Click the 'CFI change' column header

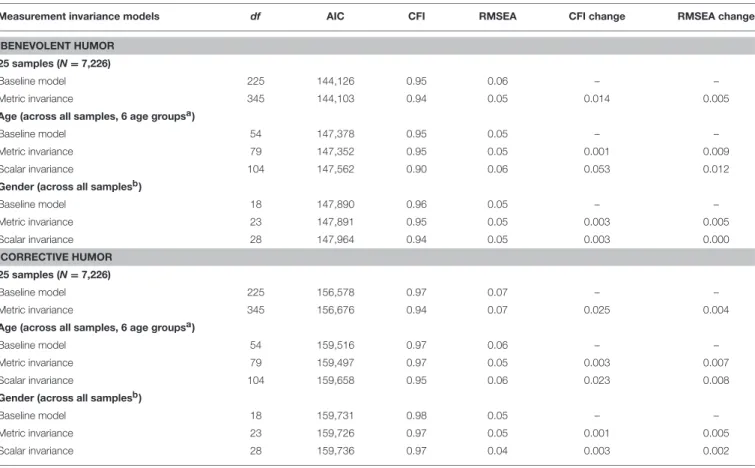(597, 16)
